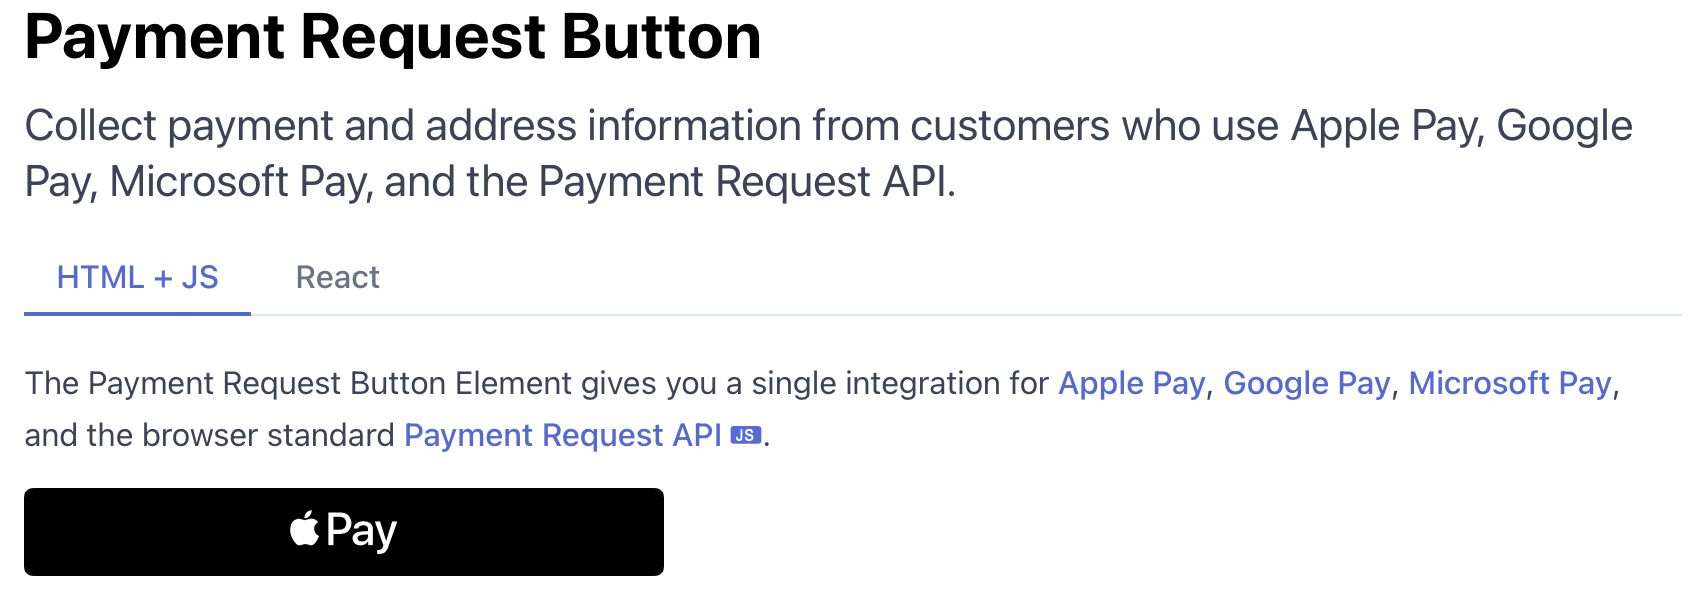Click the JS badge icon after Payment Request API
The height and width of the screenshot is (608, 1690).
745,435
